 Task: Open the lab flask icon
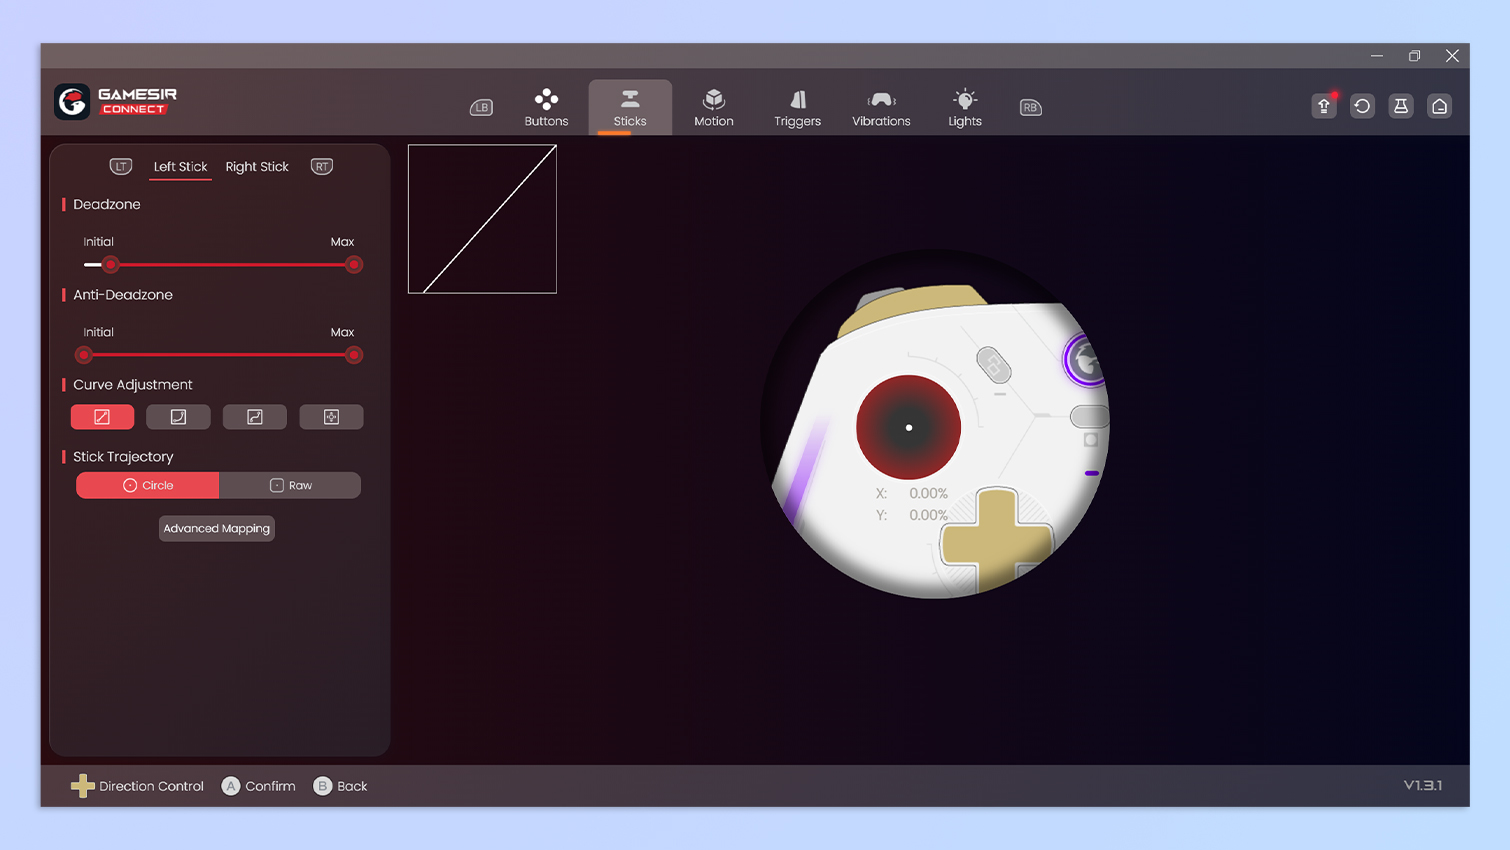pos(1401,106)
